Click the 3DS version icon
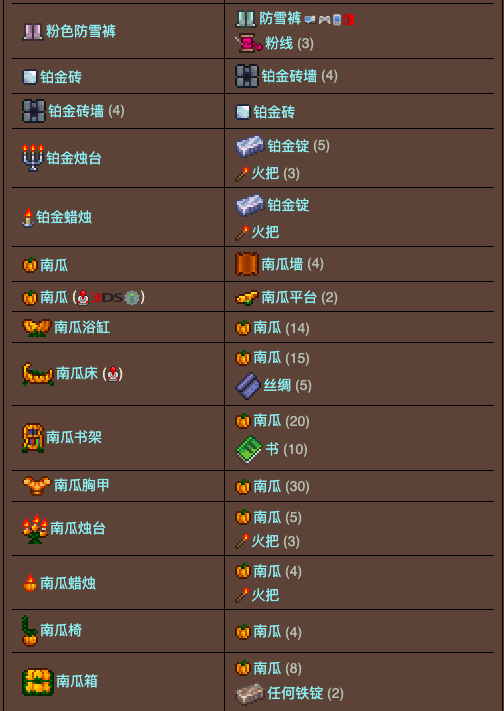Viewport: 504px width, 711px height. 107,297
